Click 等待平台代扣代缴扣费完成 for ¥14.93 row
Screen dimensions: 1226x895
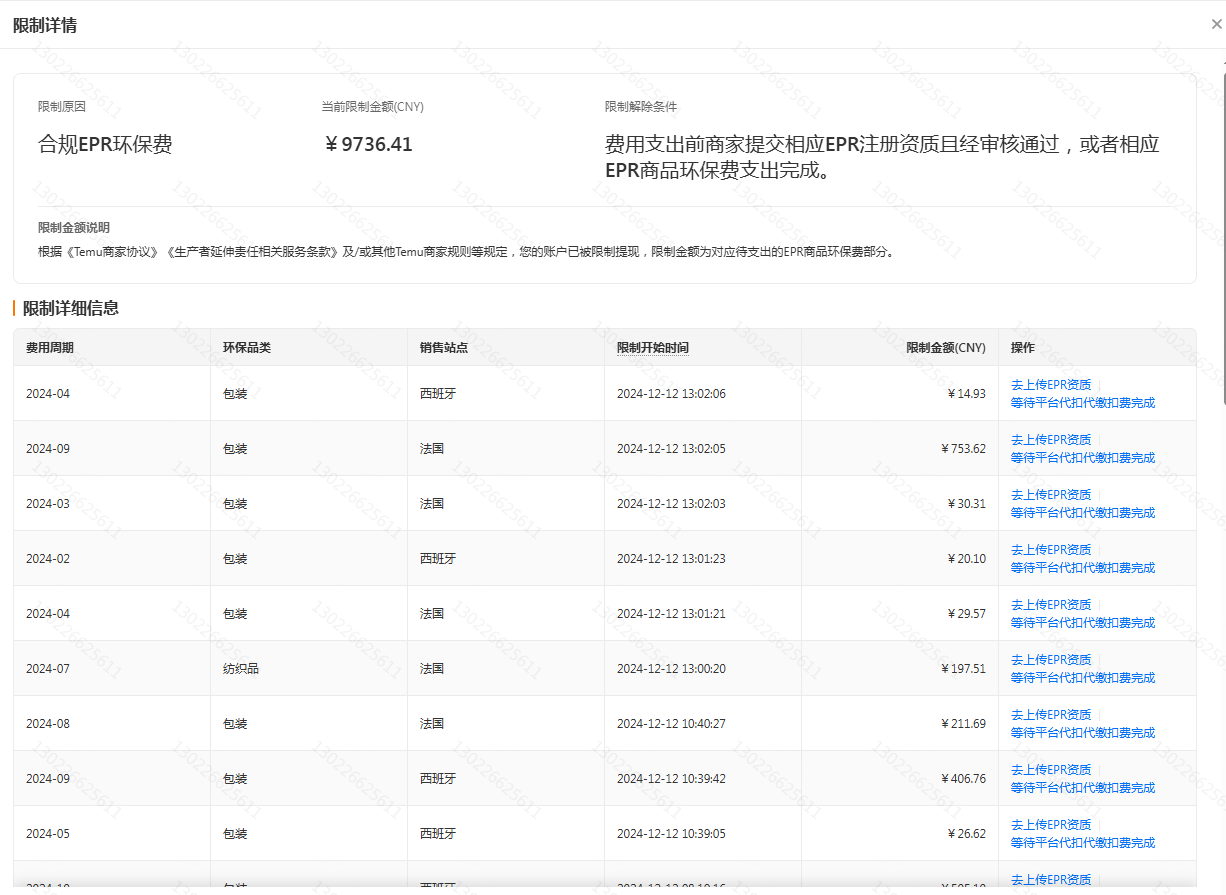tap(1083, 403)
